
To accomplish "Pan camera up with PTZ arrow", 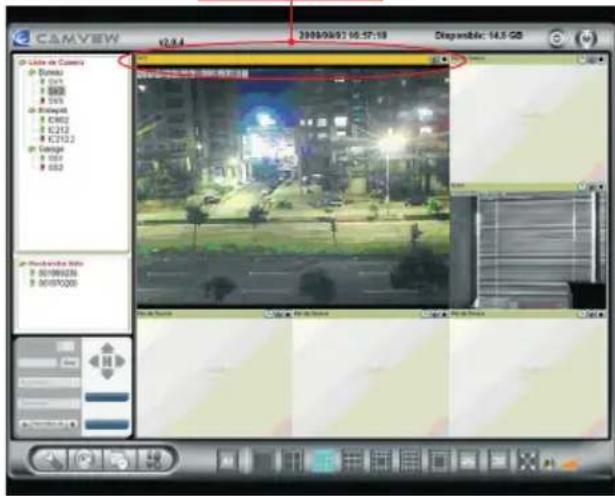I will click(x=107, y=348).
